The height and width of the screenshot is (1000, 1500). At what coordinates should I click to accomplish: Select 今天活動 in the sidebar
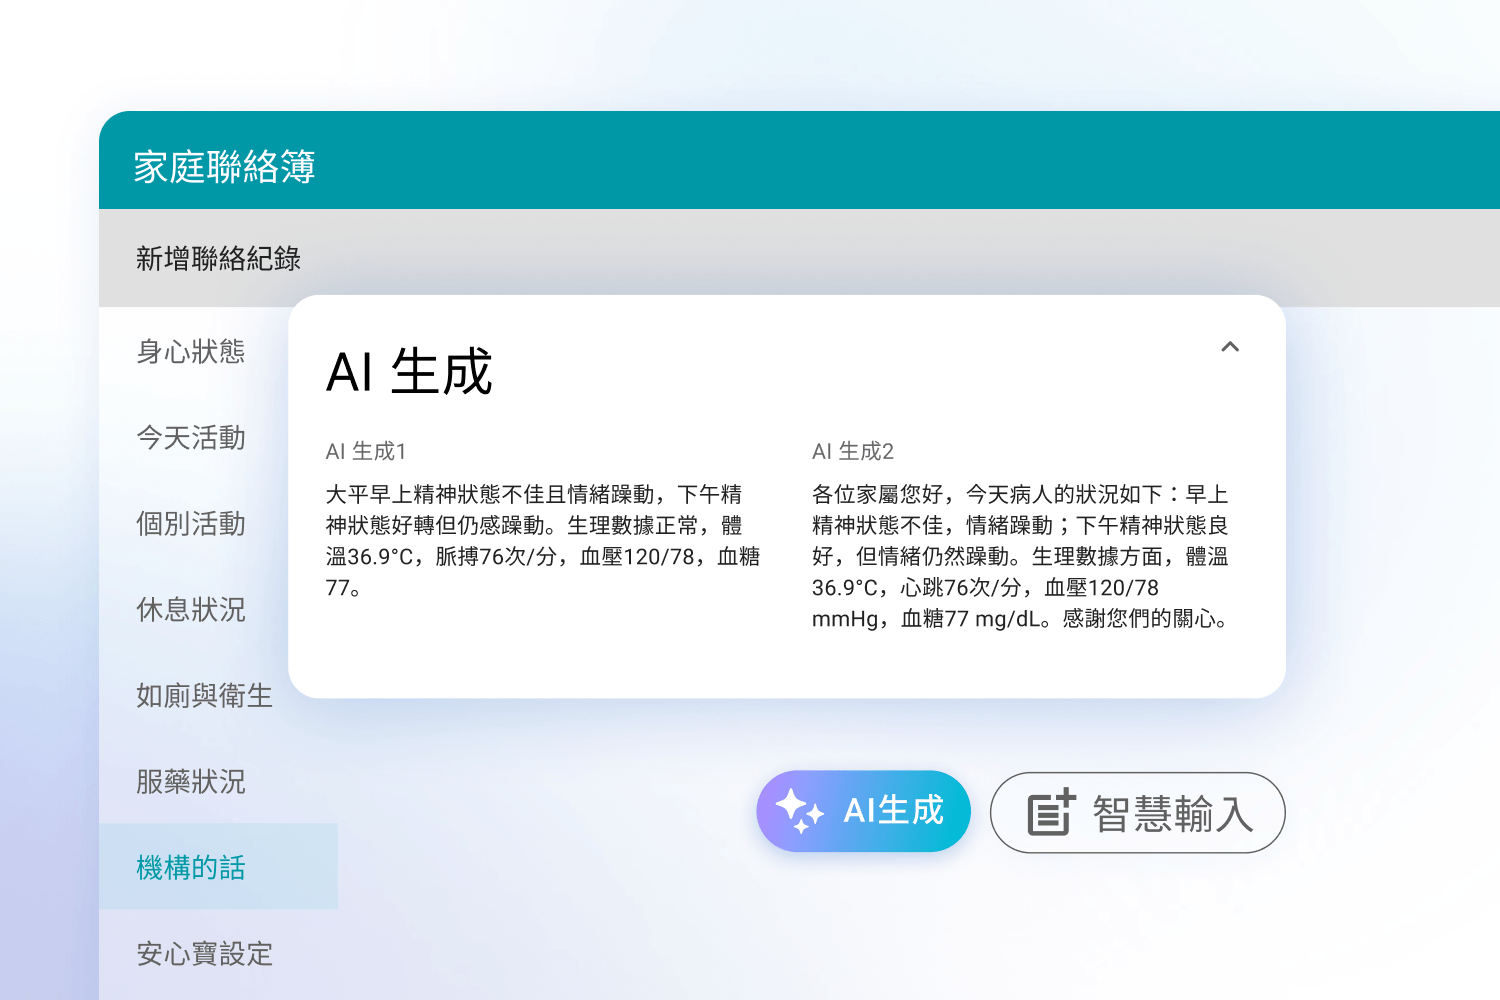point(191,438)
